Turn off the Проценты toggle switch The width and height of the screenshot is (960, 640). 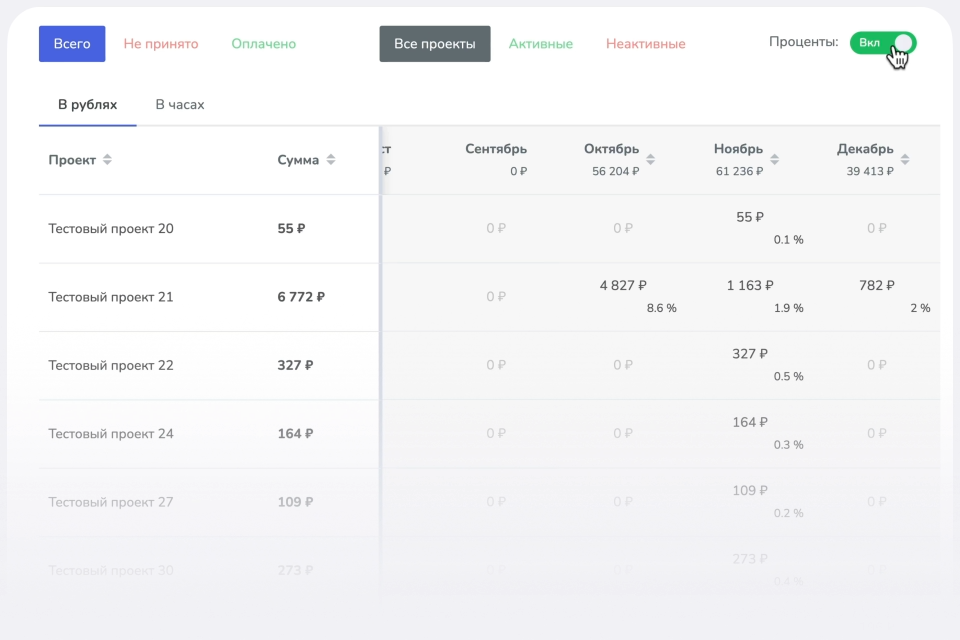(x=883, y=43)
